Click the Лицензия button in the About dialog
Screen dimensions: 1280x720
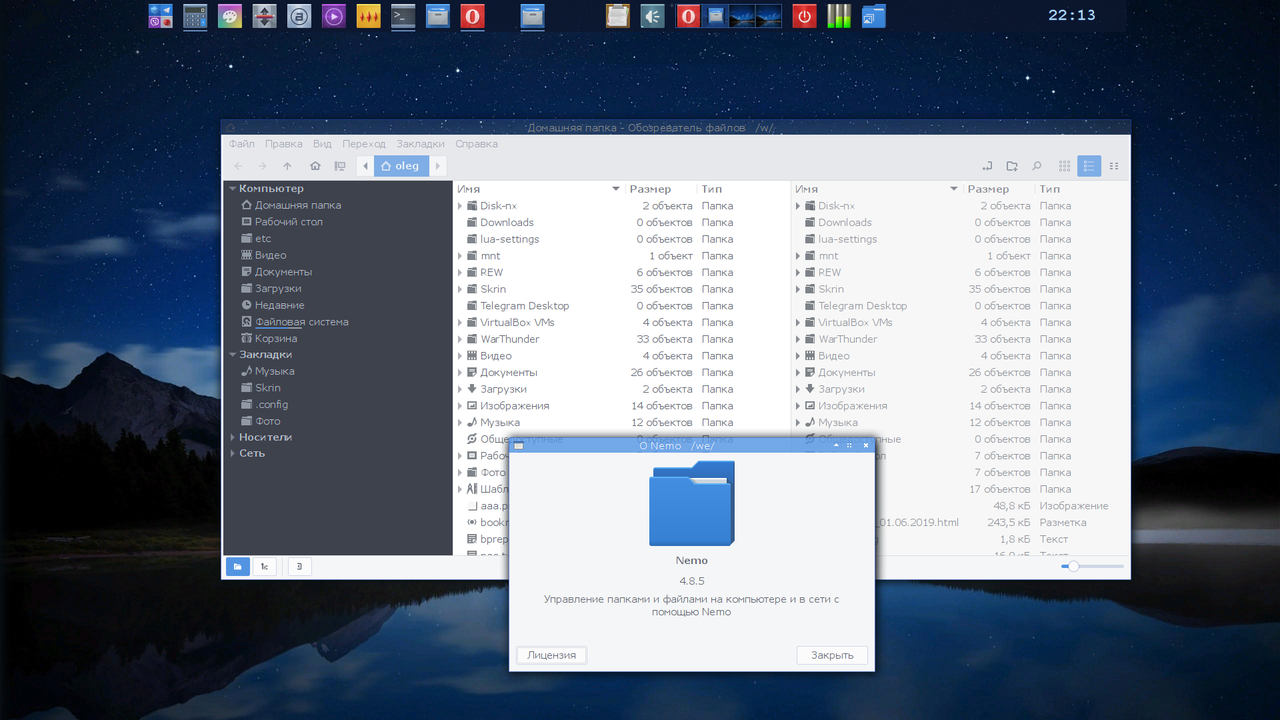point(552,655)
